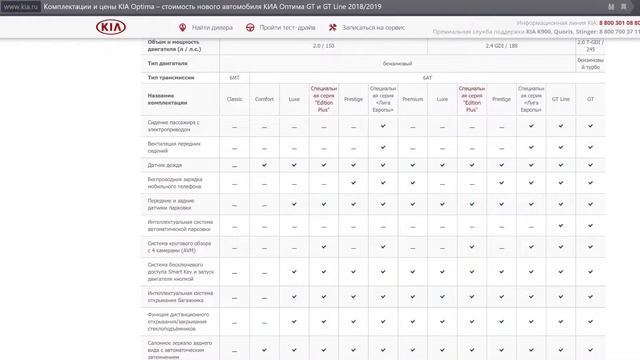Screen dimensions: 640x360
Task: Click the Датчик дождя dash under Classic
Action: coord(234,166)
